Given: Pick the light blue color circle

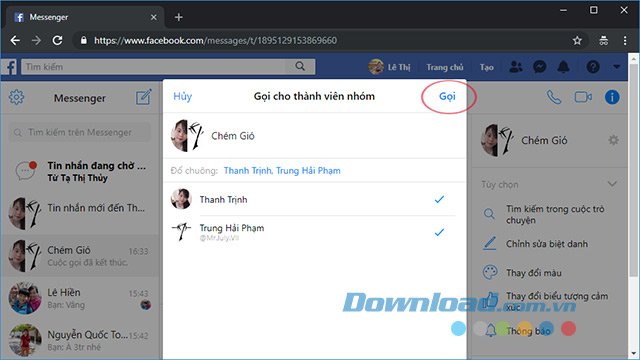Looking at the screenshot, I should pyautogui.click(x=458, y=329).
